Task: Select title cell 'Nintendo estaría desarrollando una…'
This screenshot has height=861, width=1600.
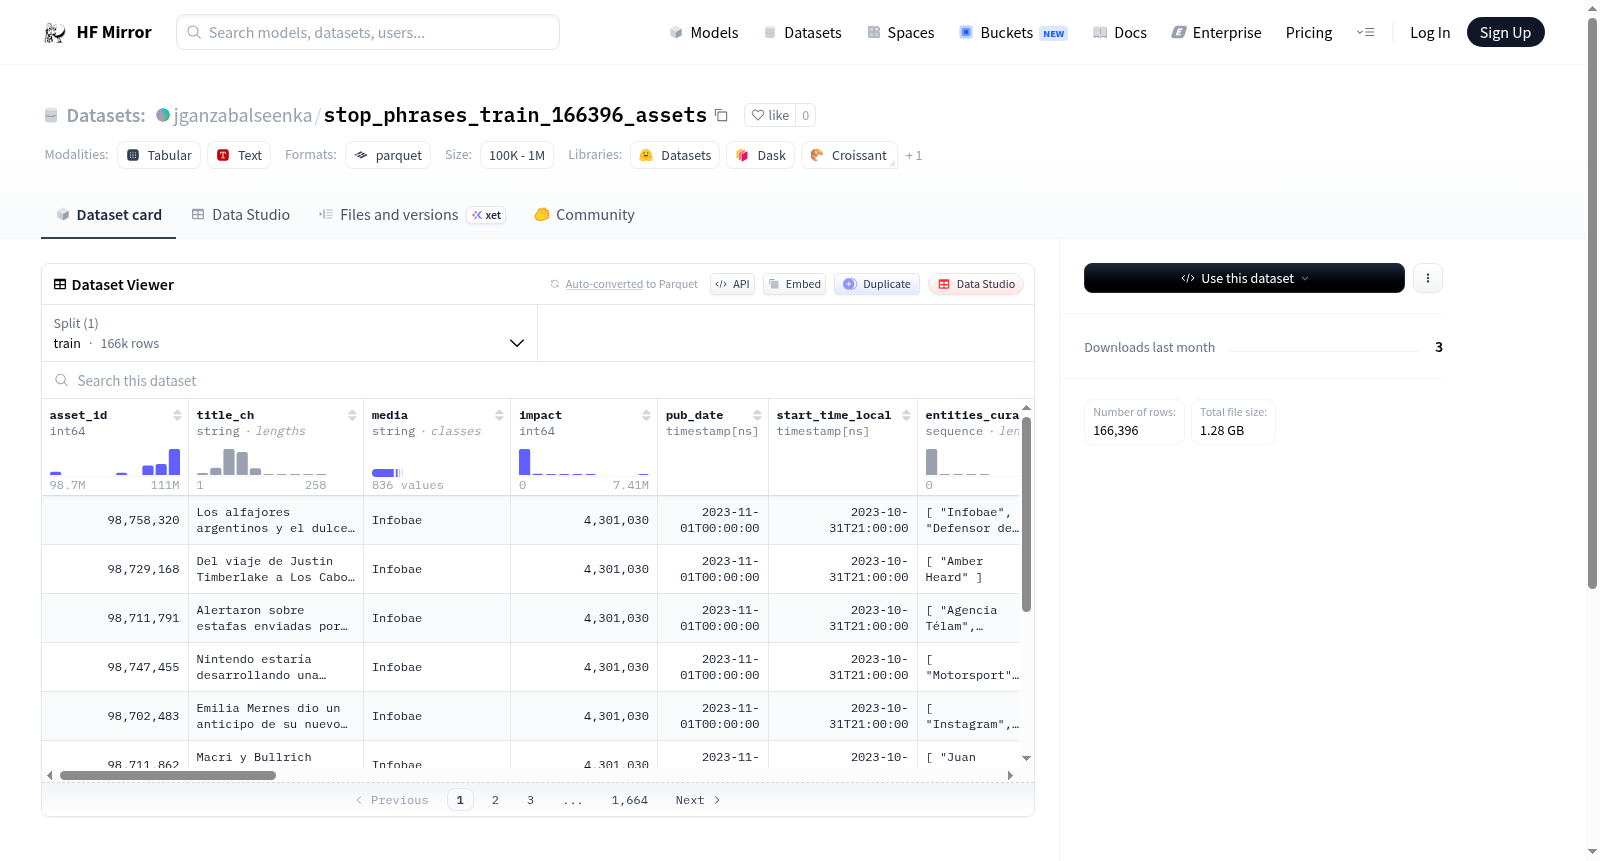Action: click(276, 667)
